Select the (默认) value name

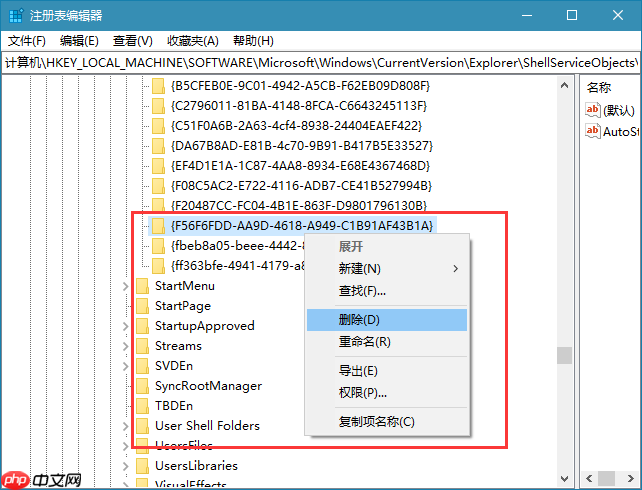[x=619, y=110]
